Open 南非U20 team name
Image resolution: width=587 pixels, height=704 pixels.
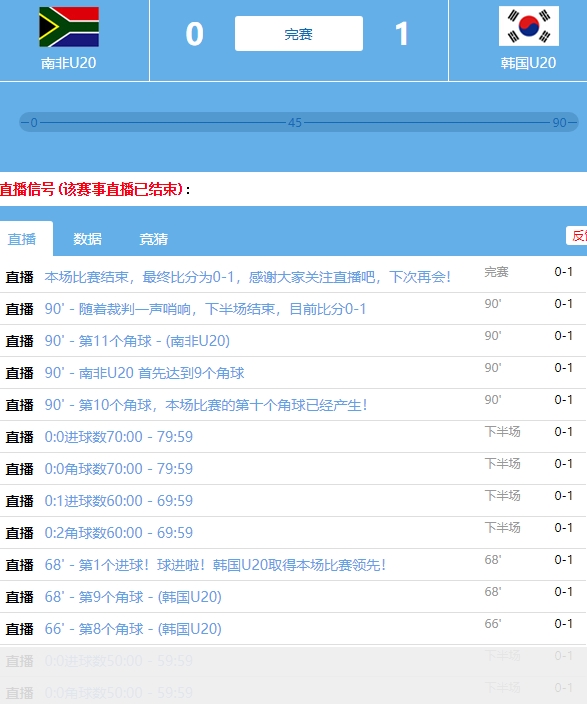click(69, 63)
